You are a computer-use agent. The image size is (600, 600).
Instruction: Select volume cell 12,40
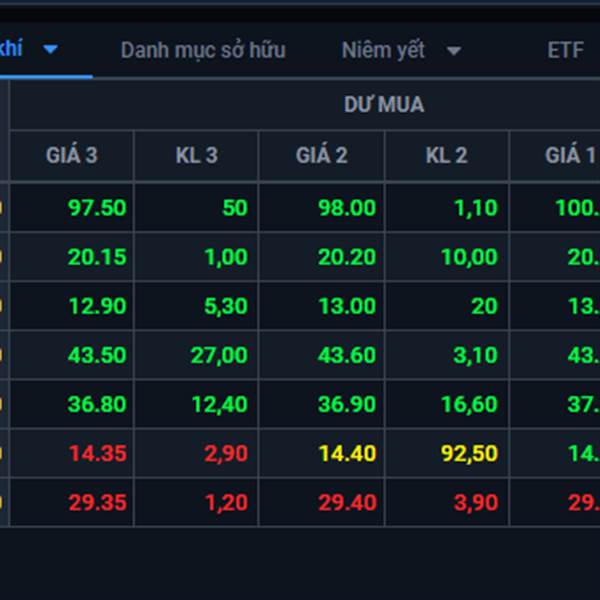[197, 404]
